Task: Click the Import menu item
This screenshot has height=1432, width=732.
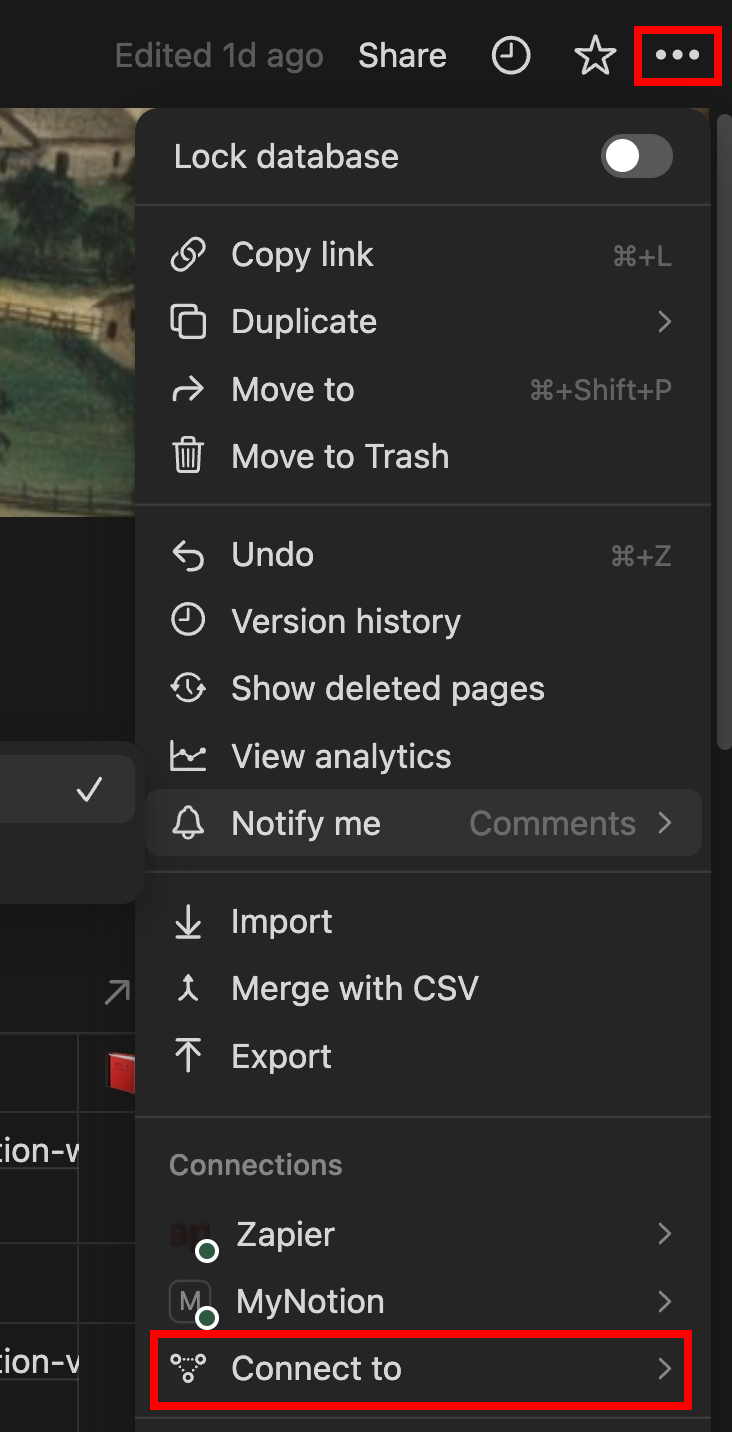Action: (x=281, y=921)
